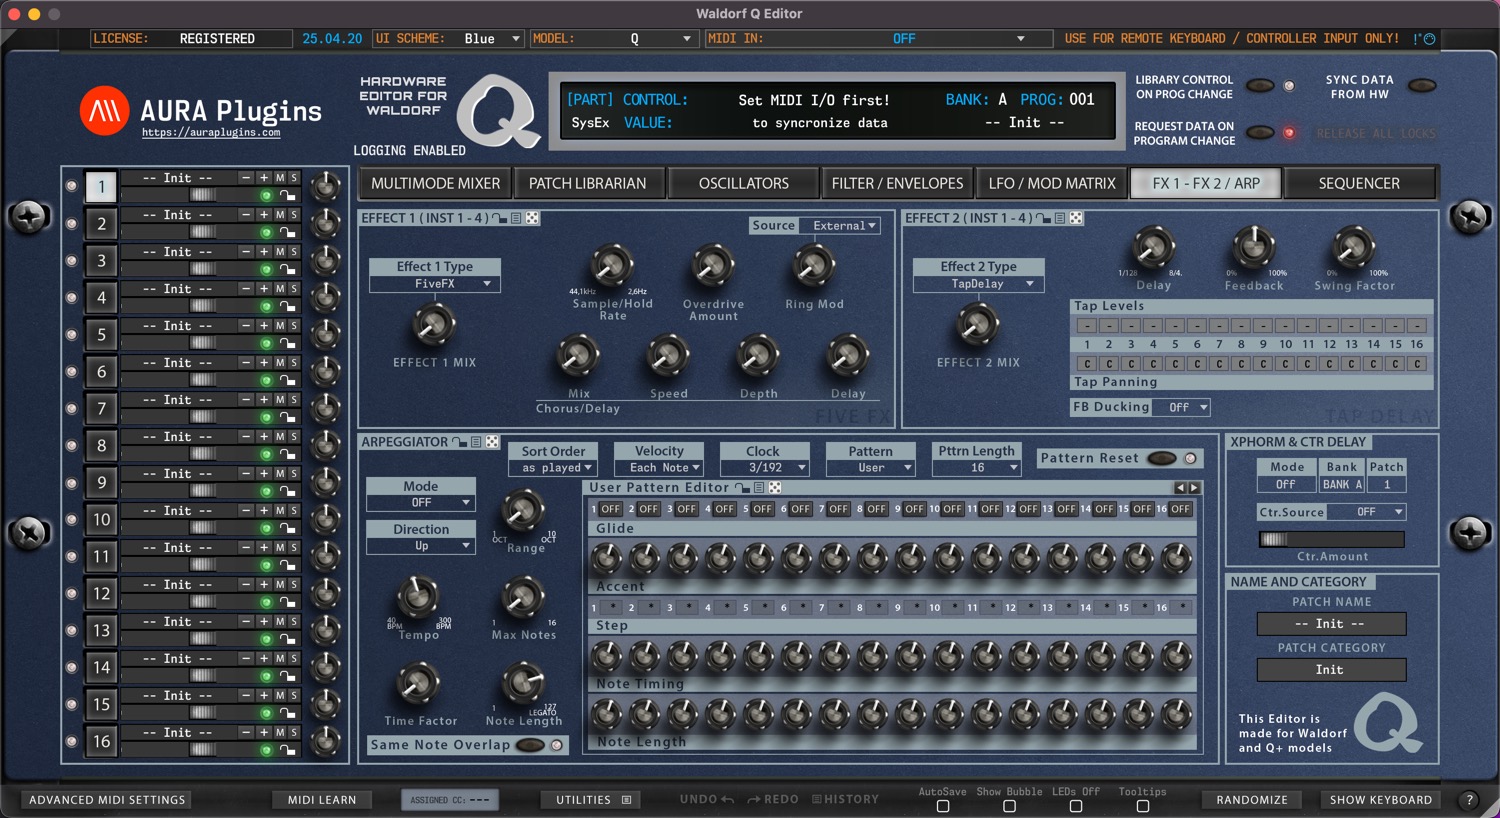The height and width of the screenshot is (818, 1500).
Task: Switch to the Multimode Mixer tab
Action: click(x=435, y=184)
